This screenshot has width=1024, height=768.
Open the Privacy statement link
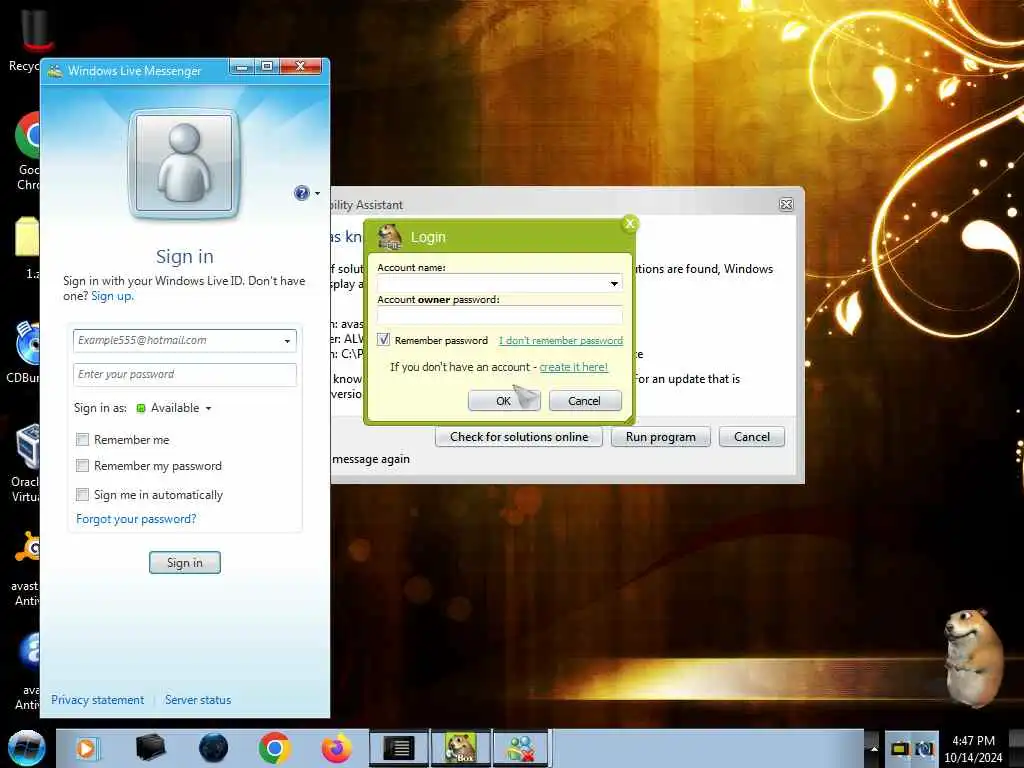pyautogui.click(x=97, y=700)
